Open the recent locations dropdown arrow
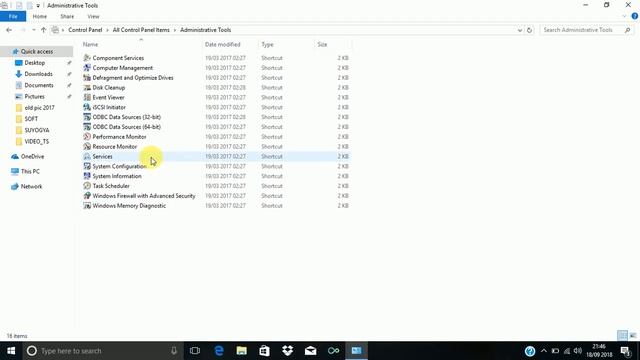 33,30
